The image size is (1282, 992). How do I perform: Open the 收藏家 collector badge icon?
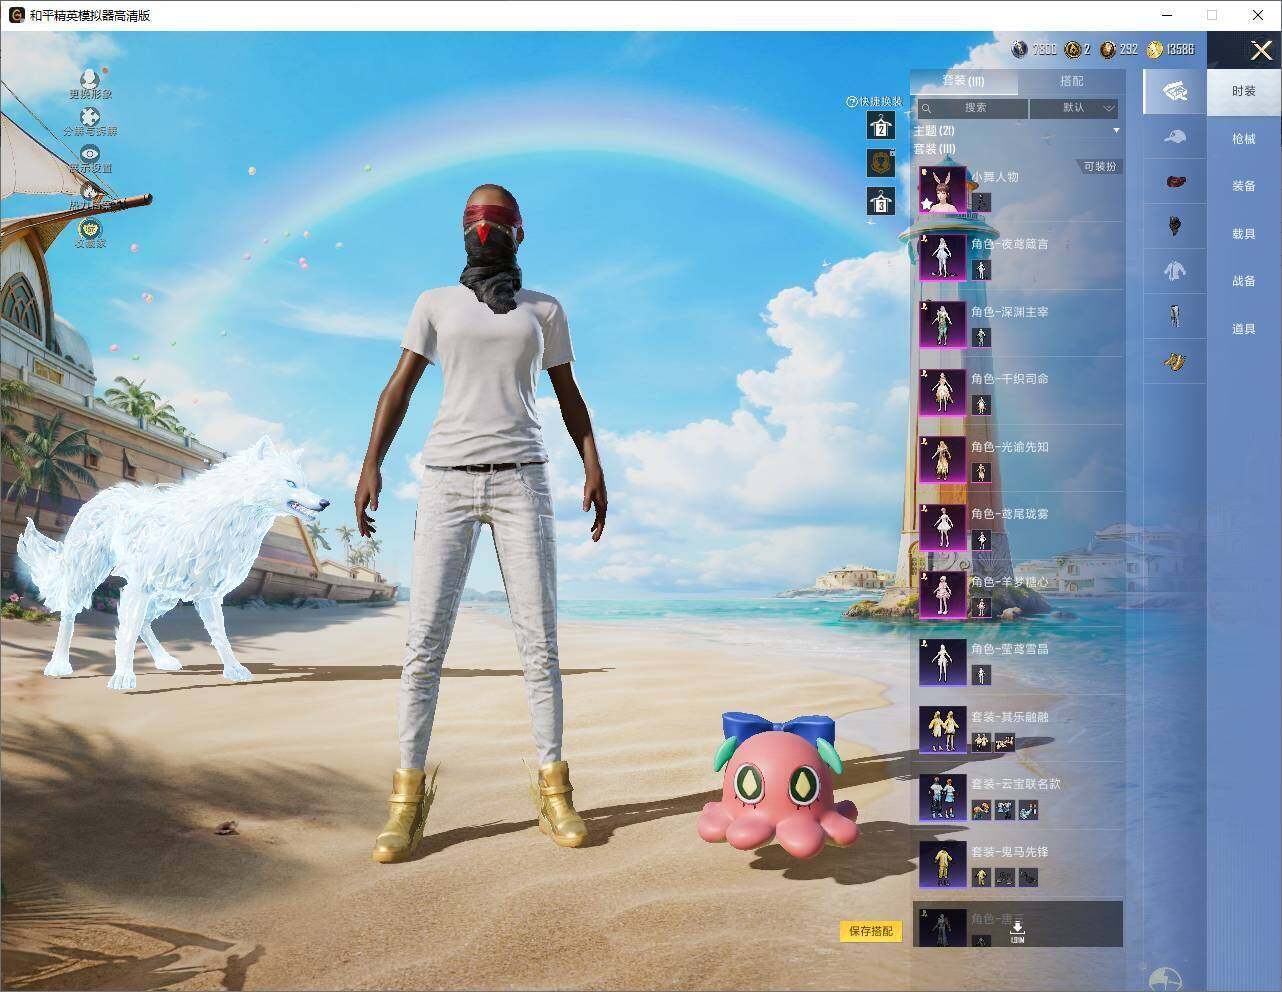[x=90, y=229]
